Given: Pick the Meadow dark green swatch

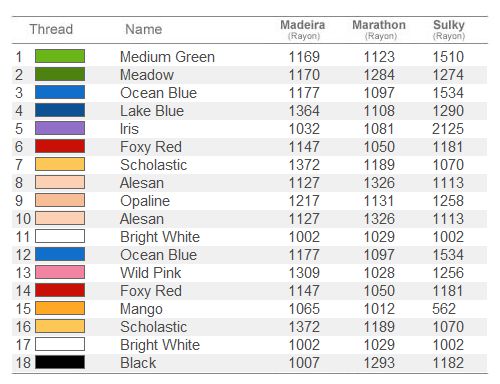Looking at the screenshot, I should point(60,74).
